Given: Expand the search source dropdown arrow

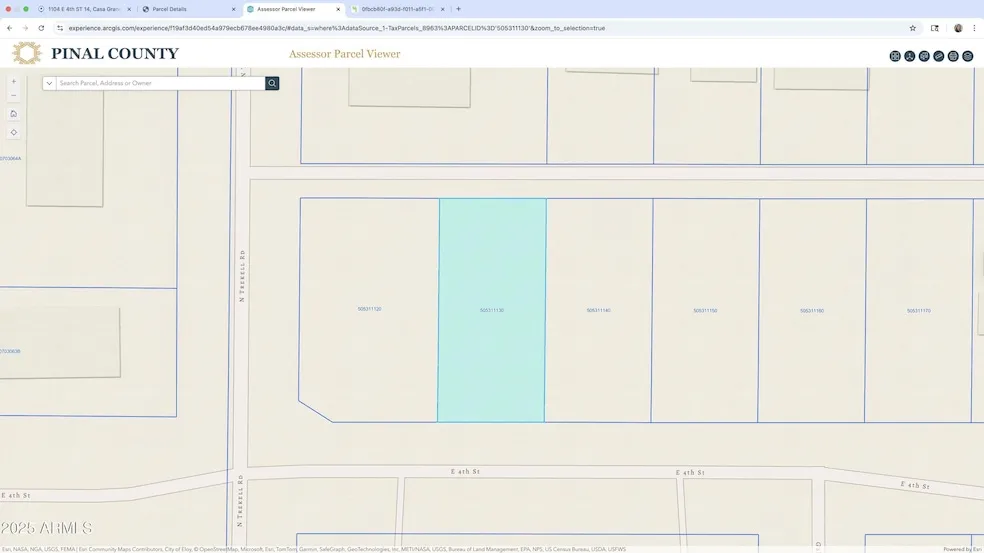Looking at the screenshot, I should 49,83.
